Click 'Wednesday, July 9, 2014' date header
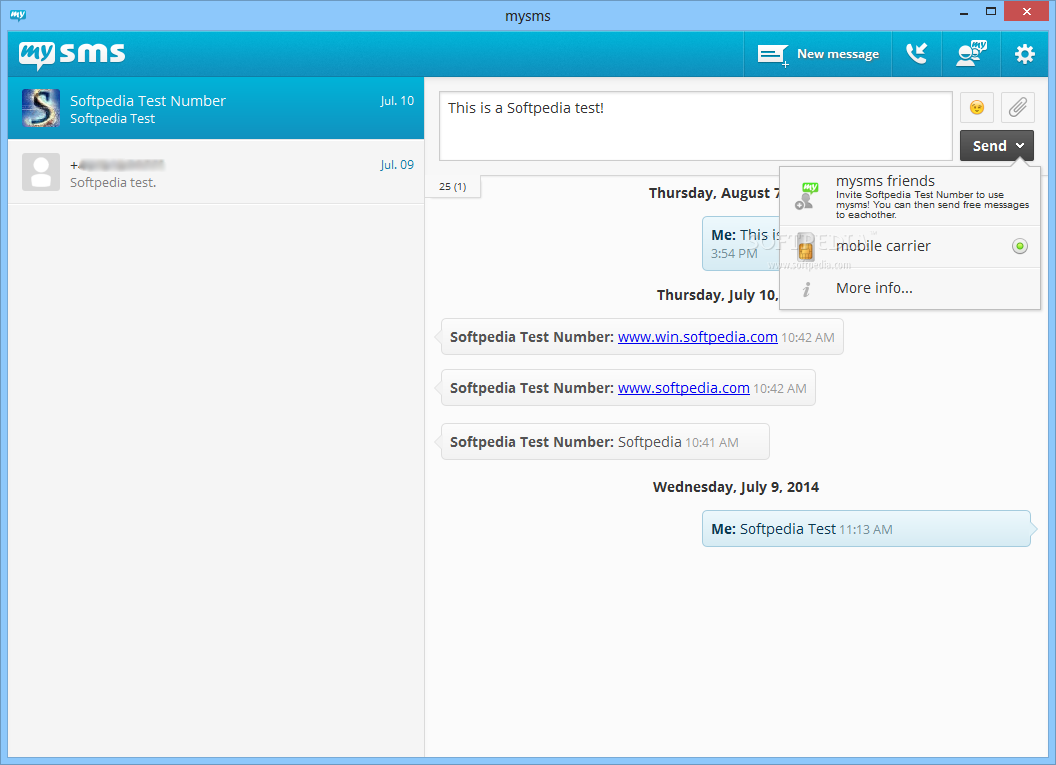This screenshot has height=765, width=1056. (736, 487)
